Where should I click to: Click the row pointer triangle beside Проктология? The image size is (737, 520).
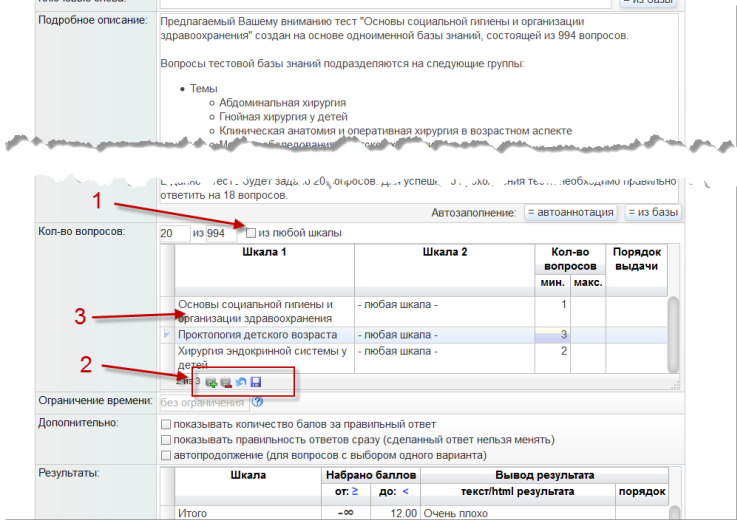166,334
